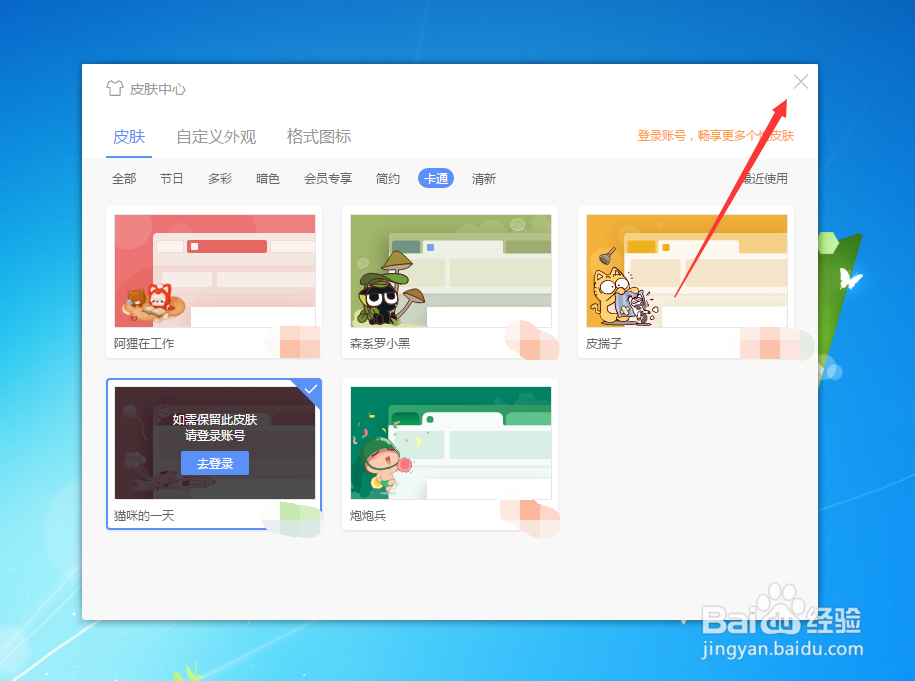Select the 阿狸在工作 skin thumbnail

[x=215, y=271]
